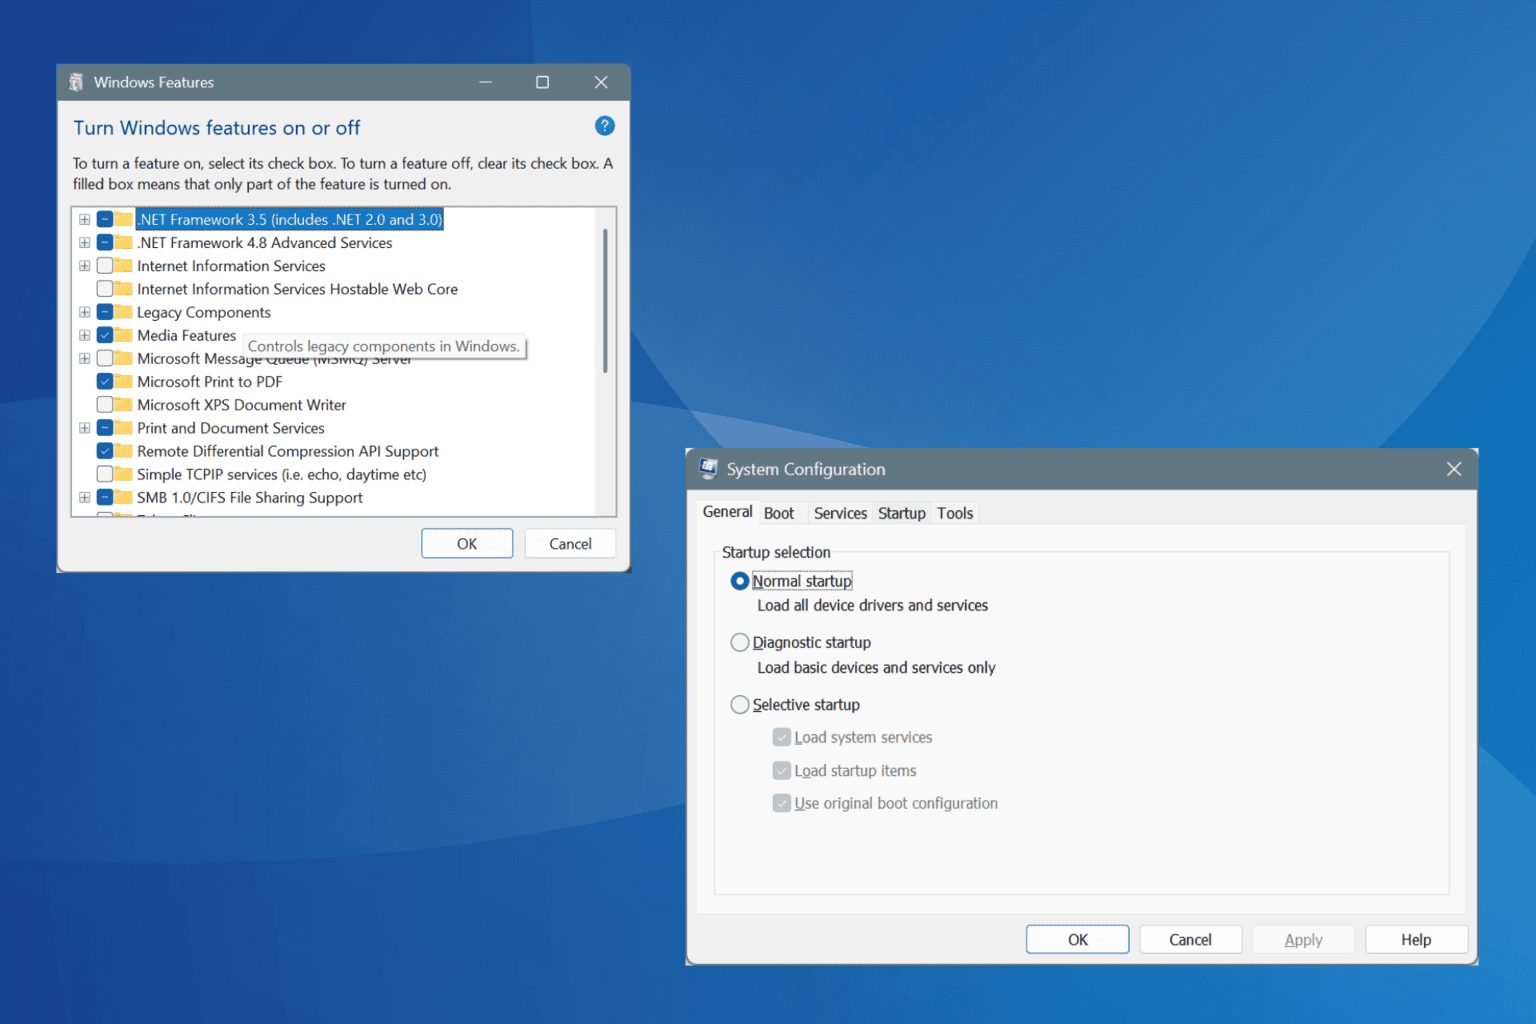The height and width of the screenshot is (1024, 1536).
Task: Select Internet Information Services tree item text
Action: (x=231, y=266)
